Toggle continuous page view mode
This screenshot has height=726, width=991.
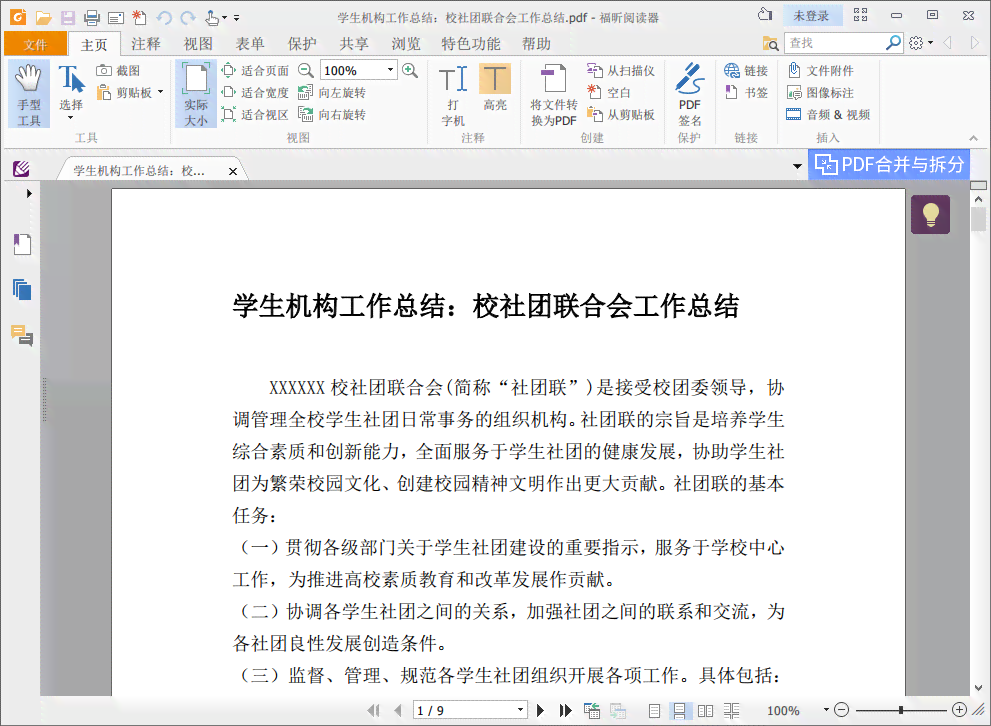679,711
